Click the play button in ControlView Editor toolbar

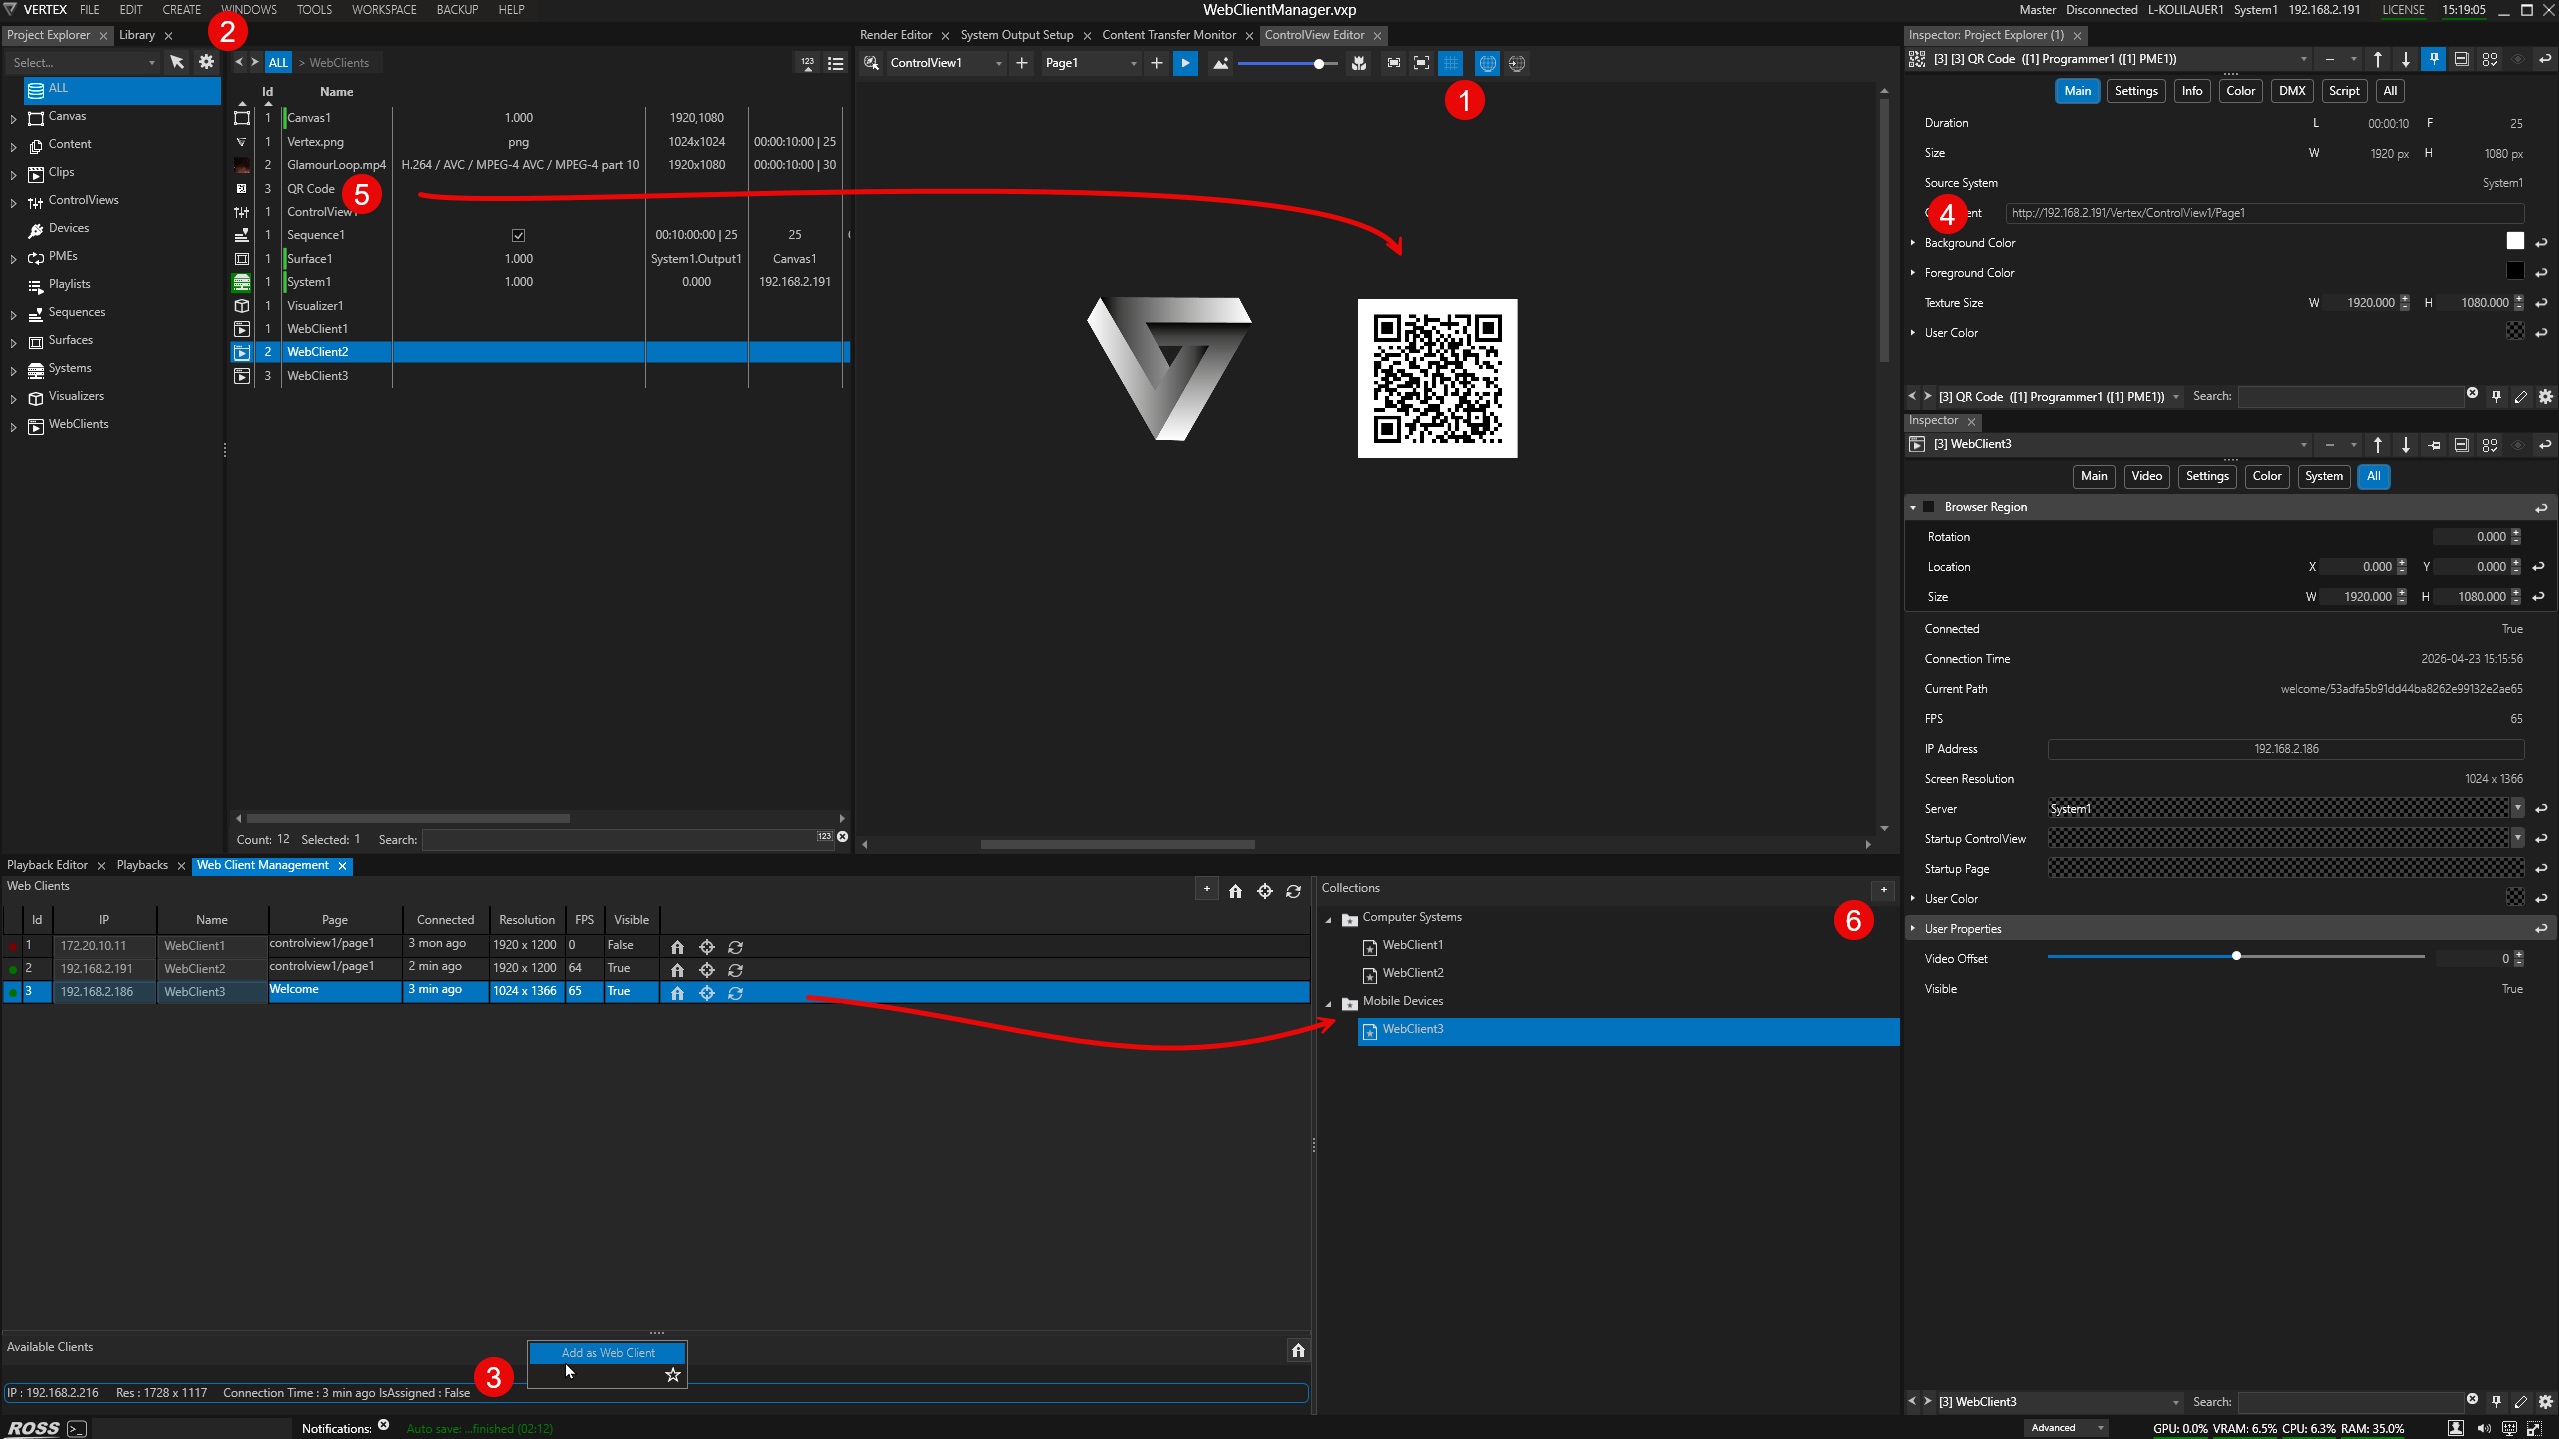(x=1185, y=63)
